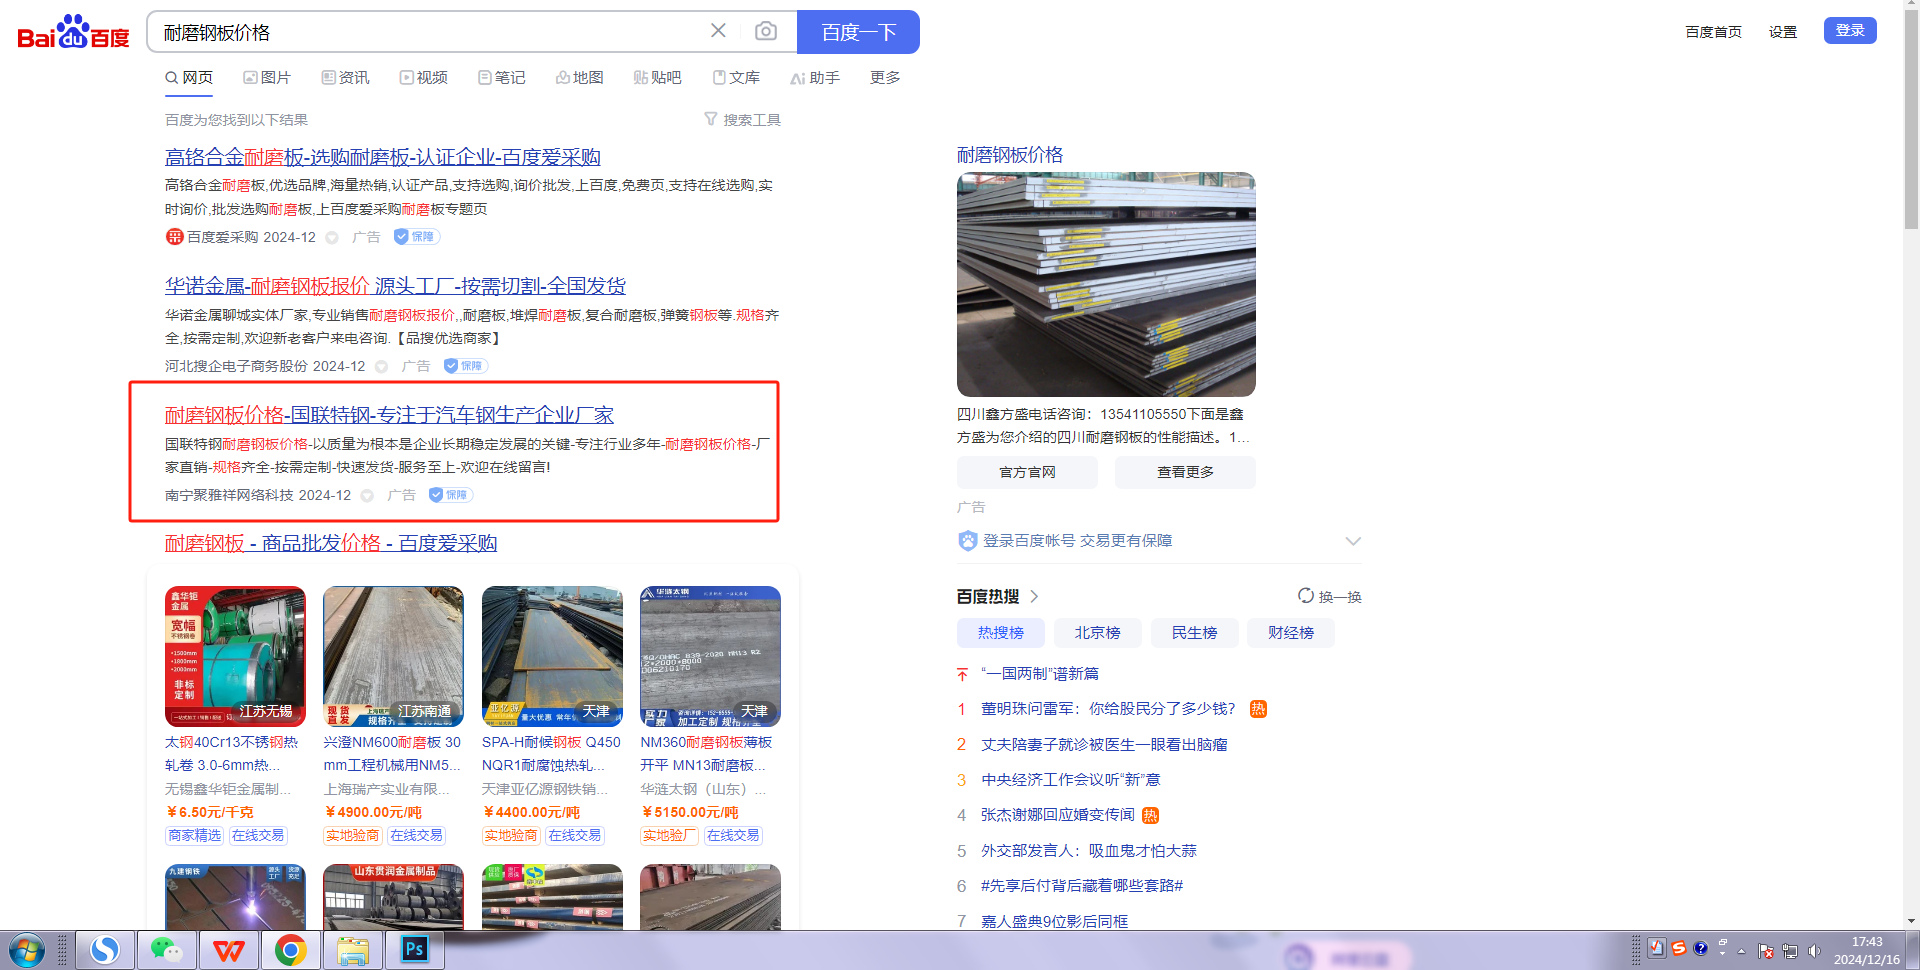Switch to the 地图 search tab
This screenshot has width=1920, height=970.
[x=579, y=77]
